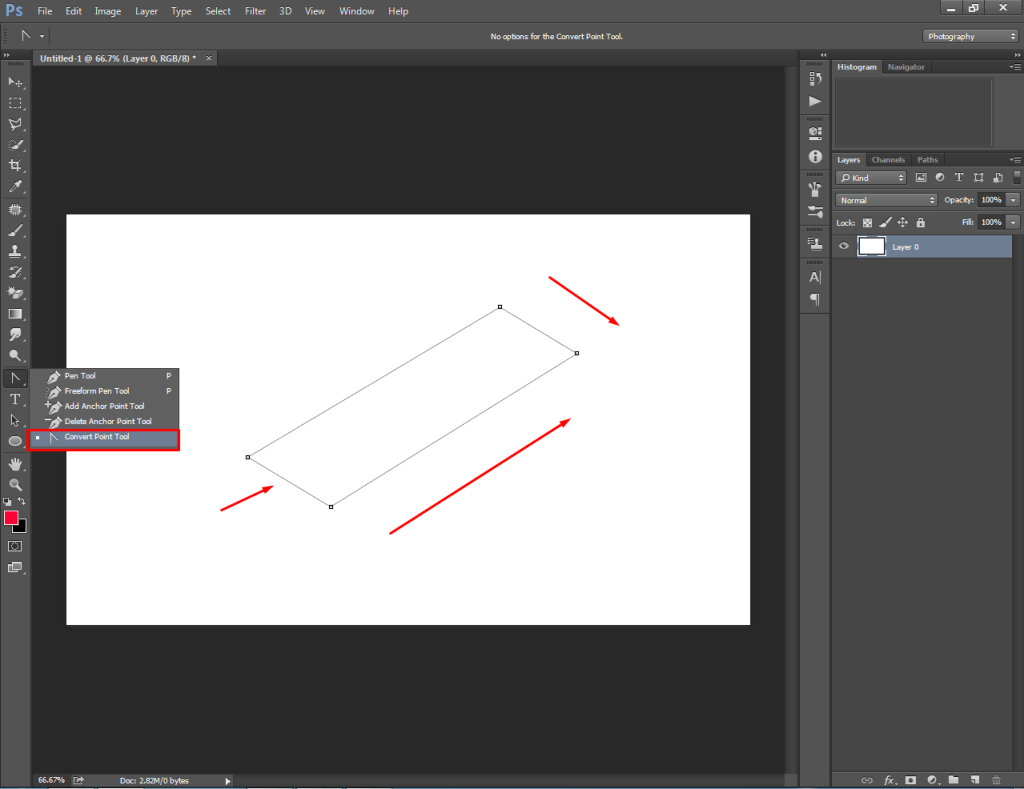Create a new layer from Layers panel
The image size is (1024, 789).
point(973,779)
